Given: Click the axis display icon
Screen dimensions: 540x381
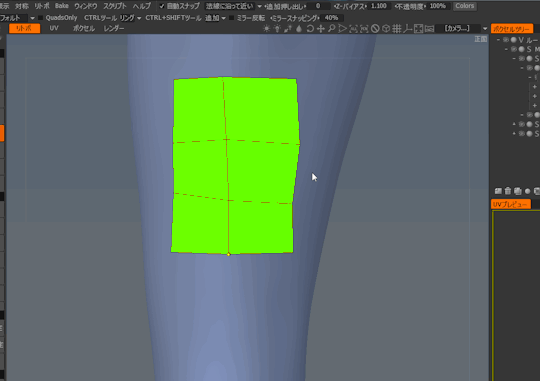Looking at the screenshot, I should (x=407, y=29).
